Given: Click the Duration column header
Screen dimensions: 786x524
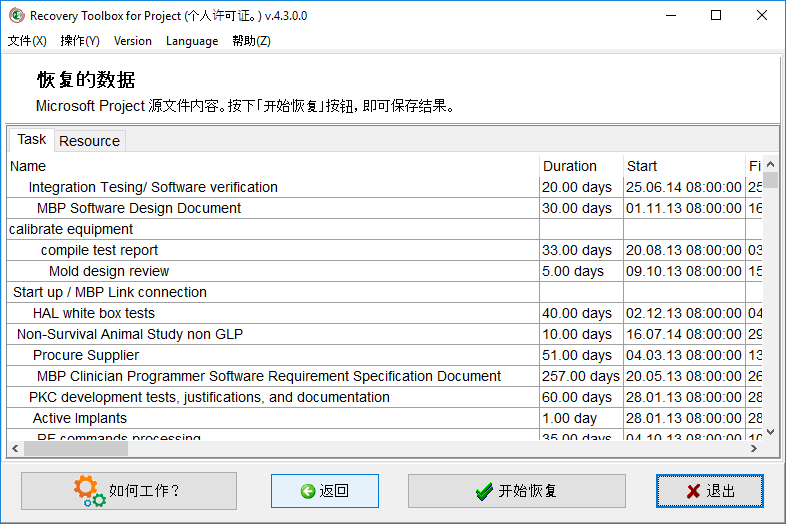Looking at the screenshot, I should (x=581, y=166).
